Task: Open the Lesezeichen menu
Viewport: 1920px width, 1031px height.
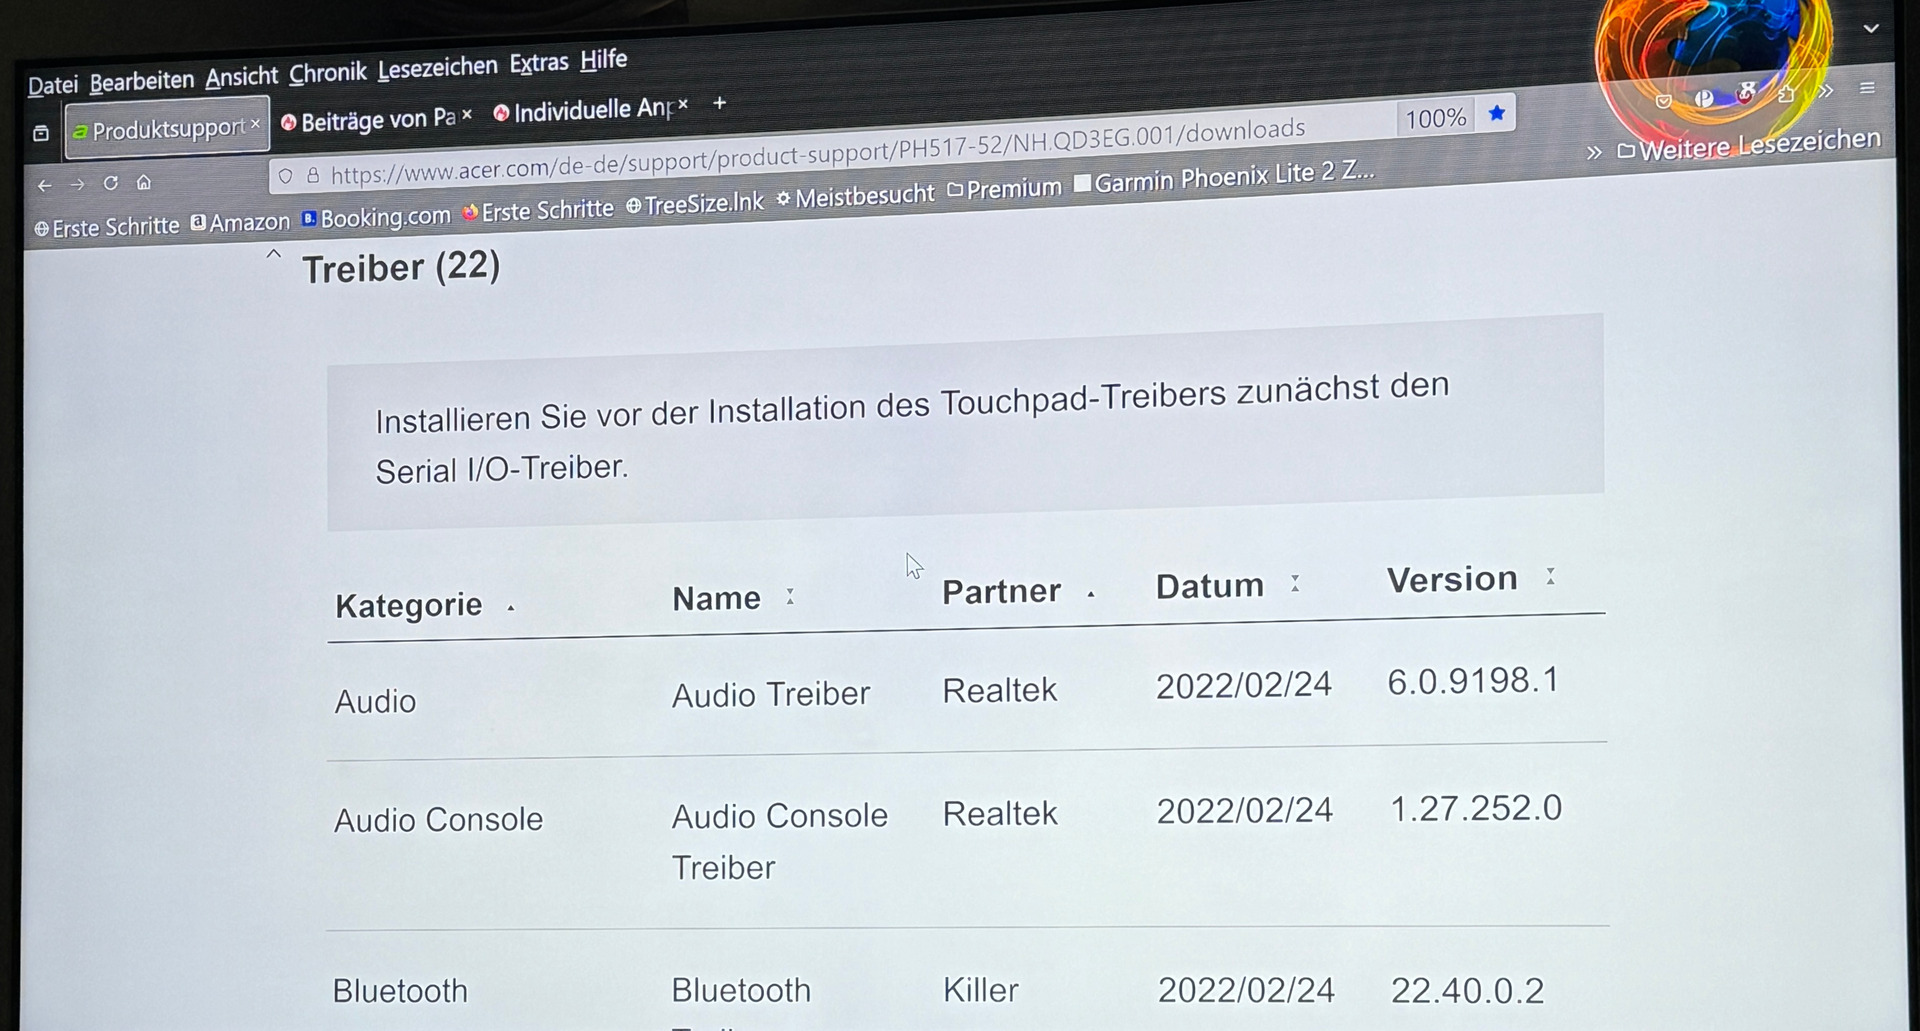Action: (437, 68)
